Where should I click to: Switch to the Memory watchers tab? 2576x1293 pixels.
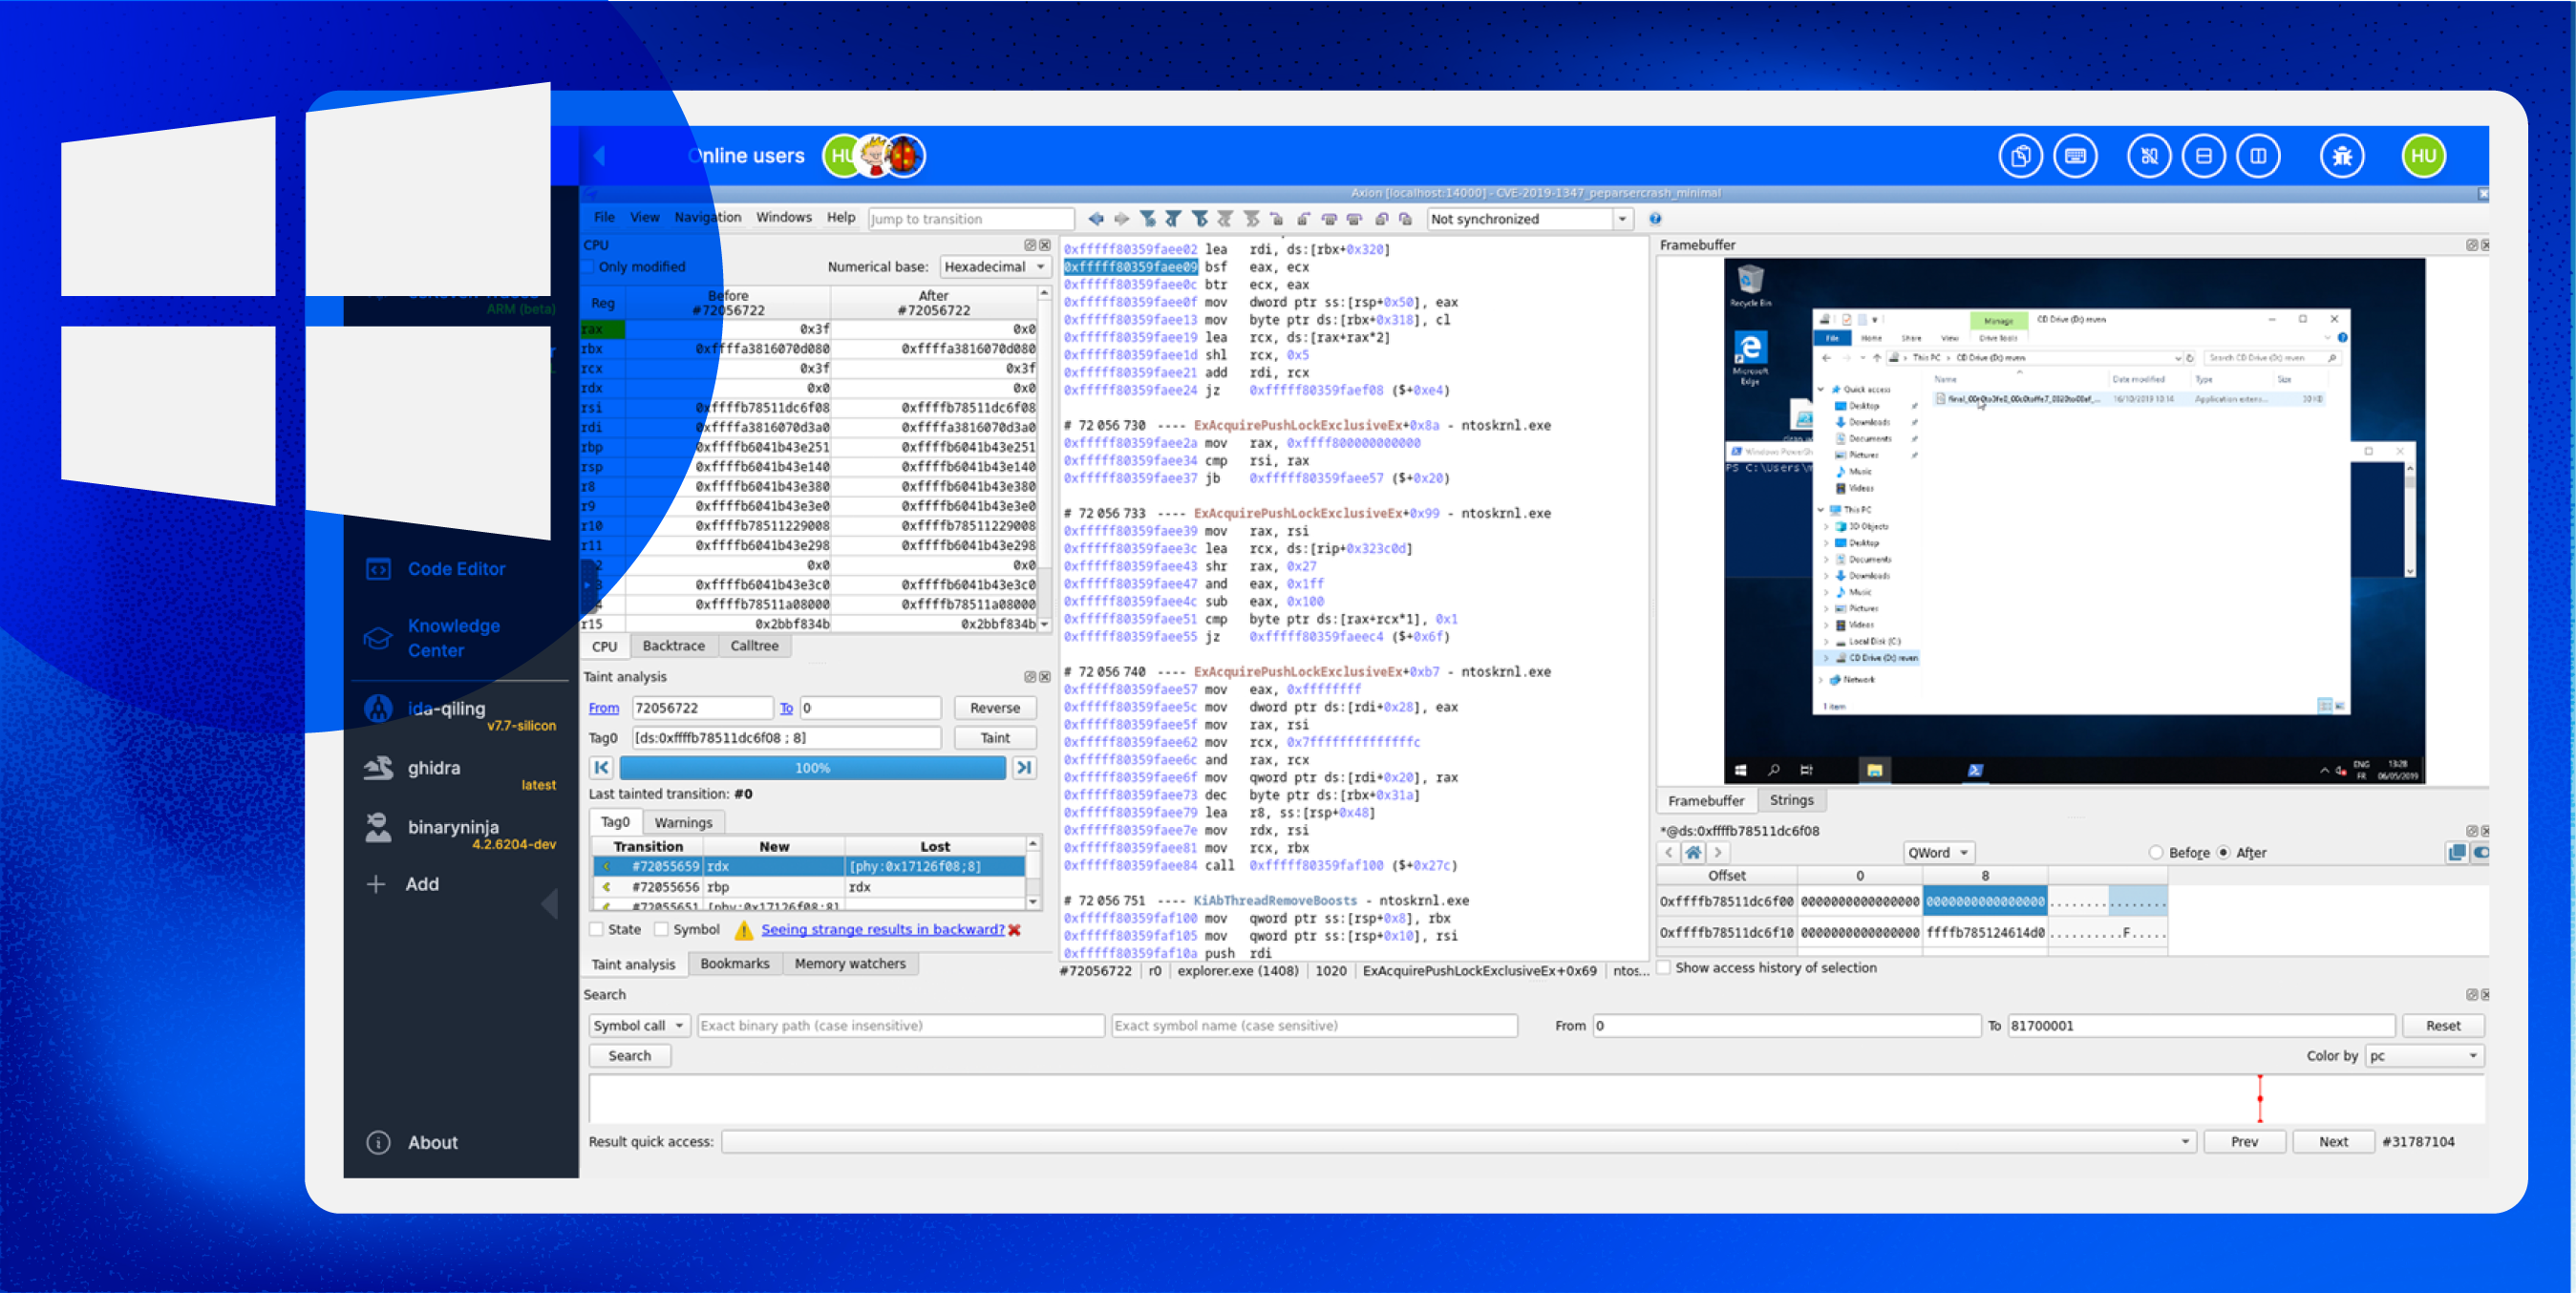(850, 964)
